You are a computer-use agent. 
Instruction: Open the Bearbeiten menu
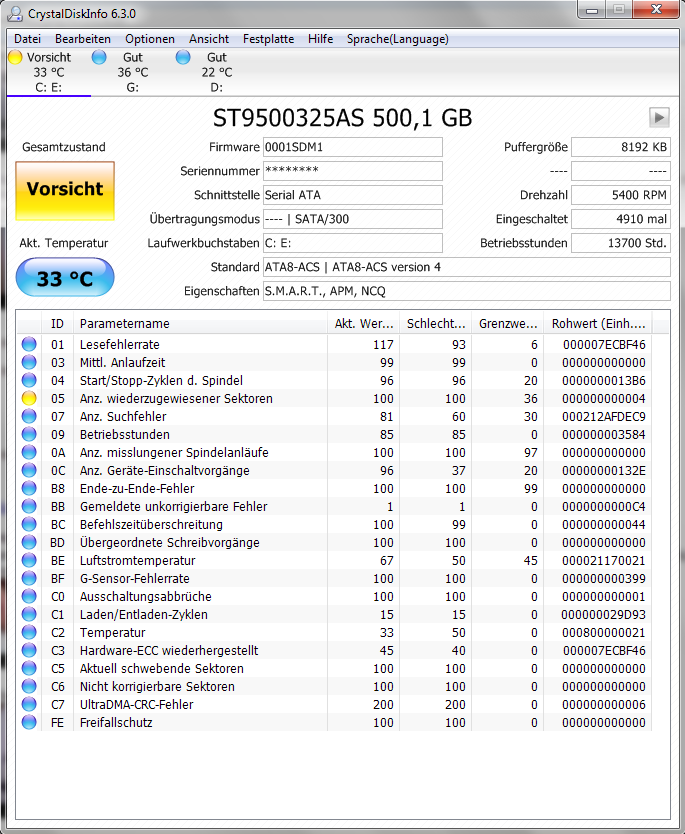(83, 39)
